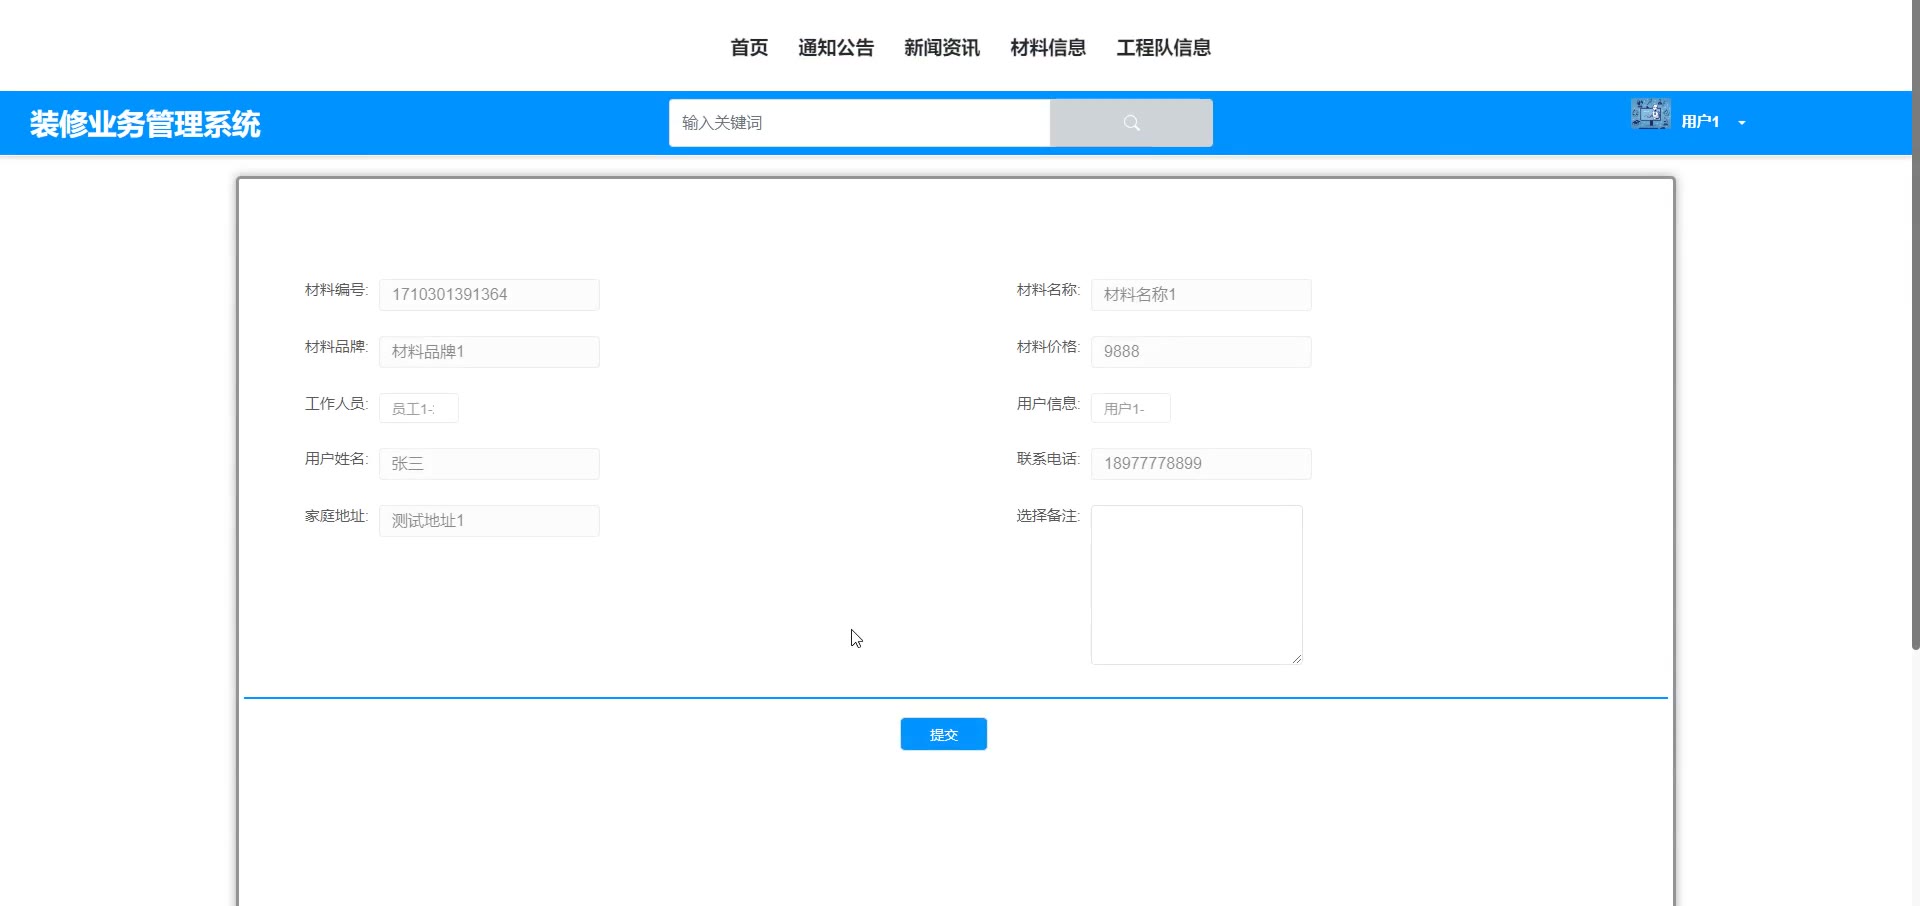Expand the 用户1 account dropdown arrow
The height and width of the screenshot is (906, 1920).
[1742, 123]
